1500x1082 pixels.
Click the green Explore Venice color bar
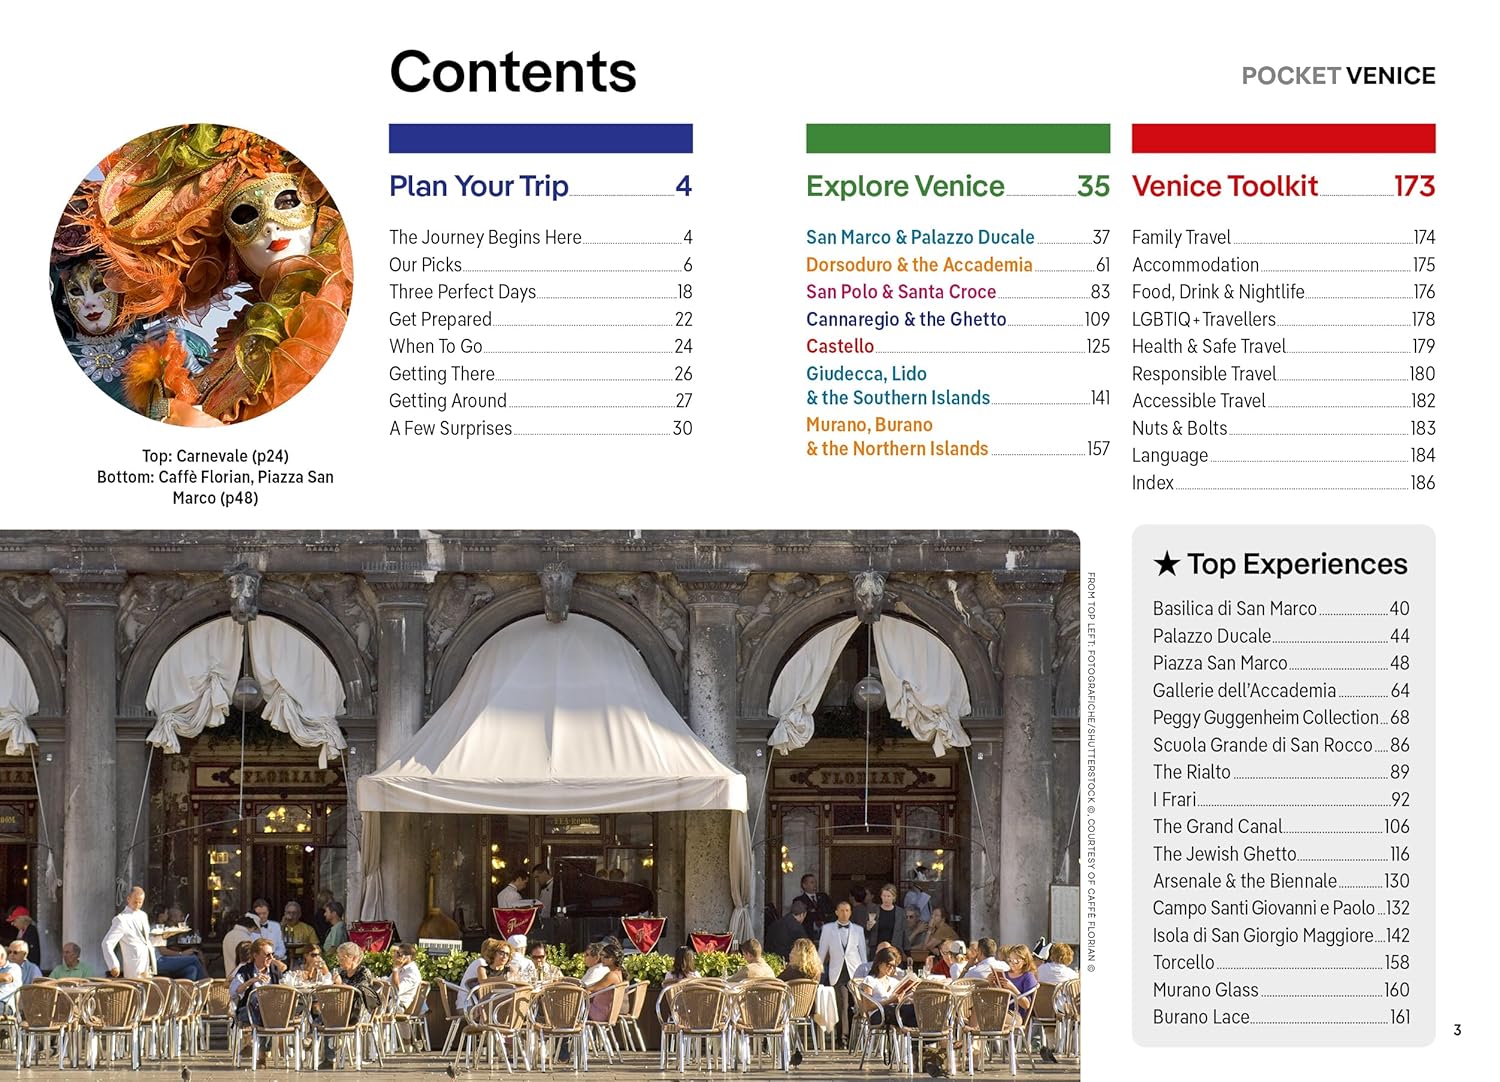(958, 138)
